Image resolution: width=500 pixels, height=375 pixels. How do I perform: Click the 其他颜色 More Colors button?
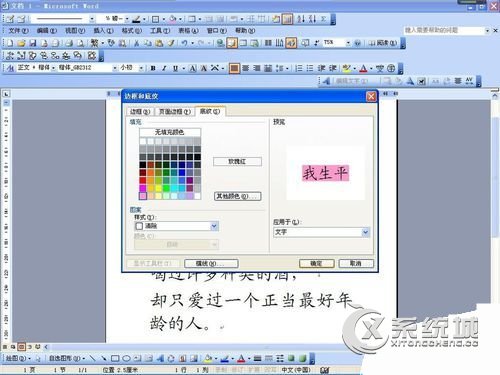coord(237,196)
